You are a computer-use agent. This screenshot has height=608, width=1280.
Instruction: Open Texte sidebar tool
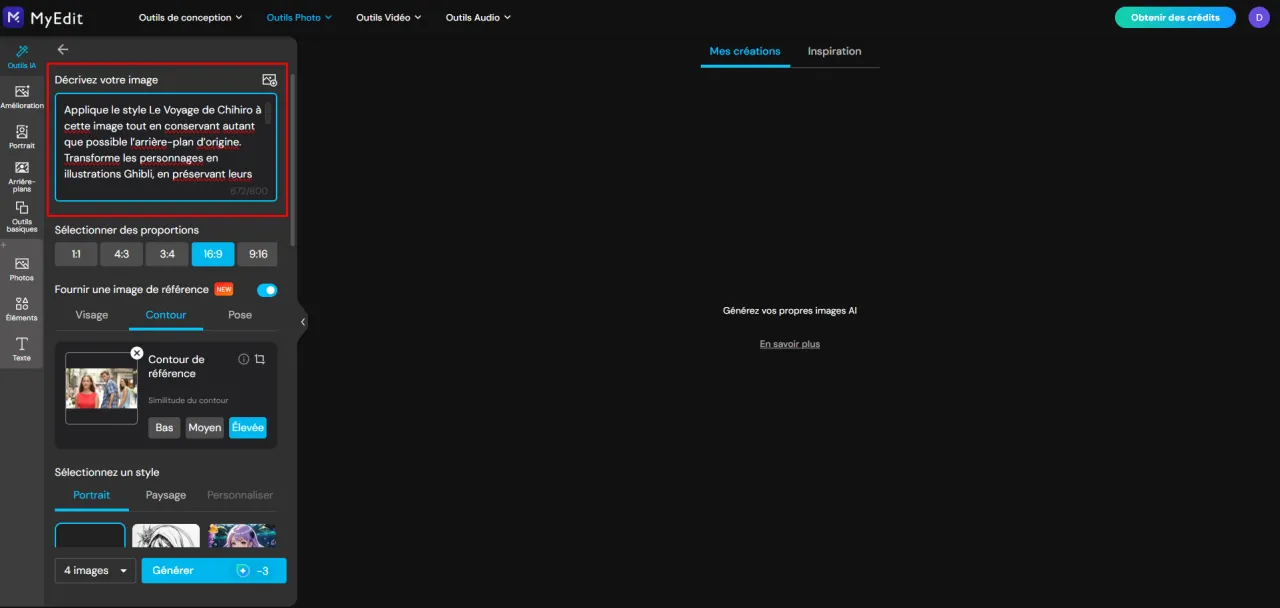(x=22, y=349)
